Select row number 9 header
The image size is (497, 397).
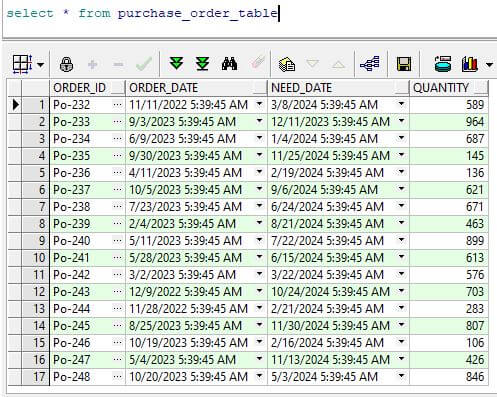(x=36, y=241)
